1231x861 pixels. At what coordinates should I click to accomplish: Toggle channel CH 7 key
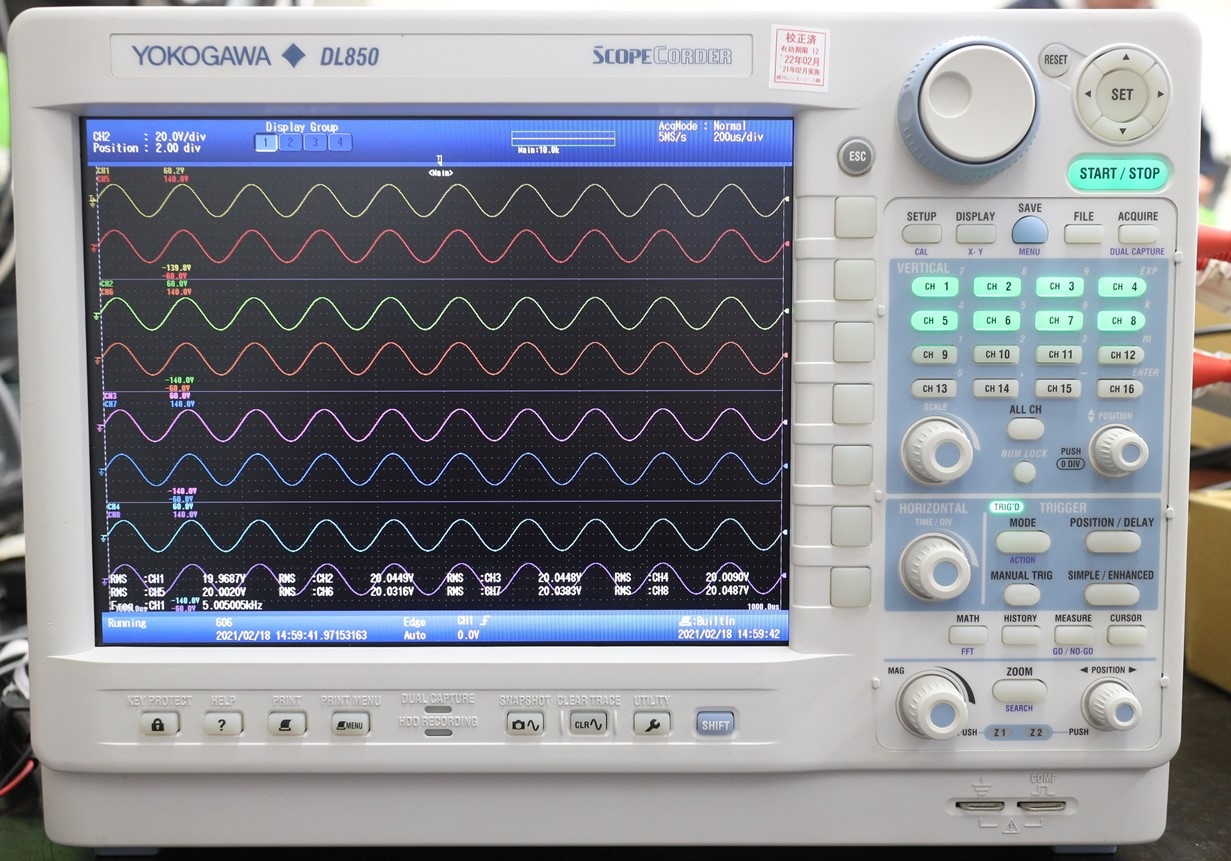[1059, 321]
